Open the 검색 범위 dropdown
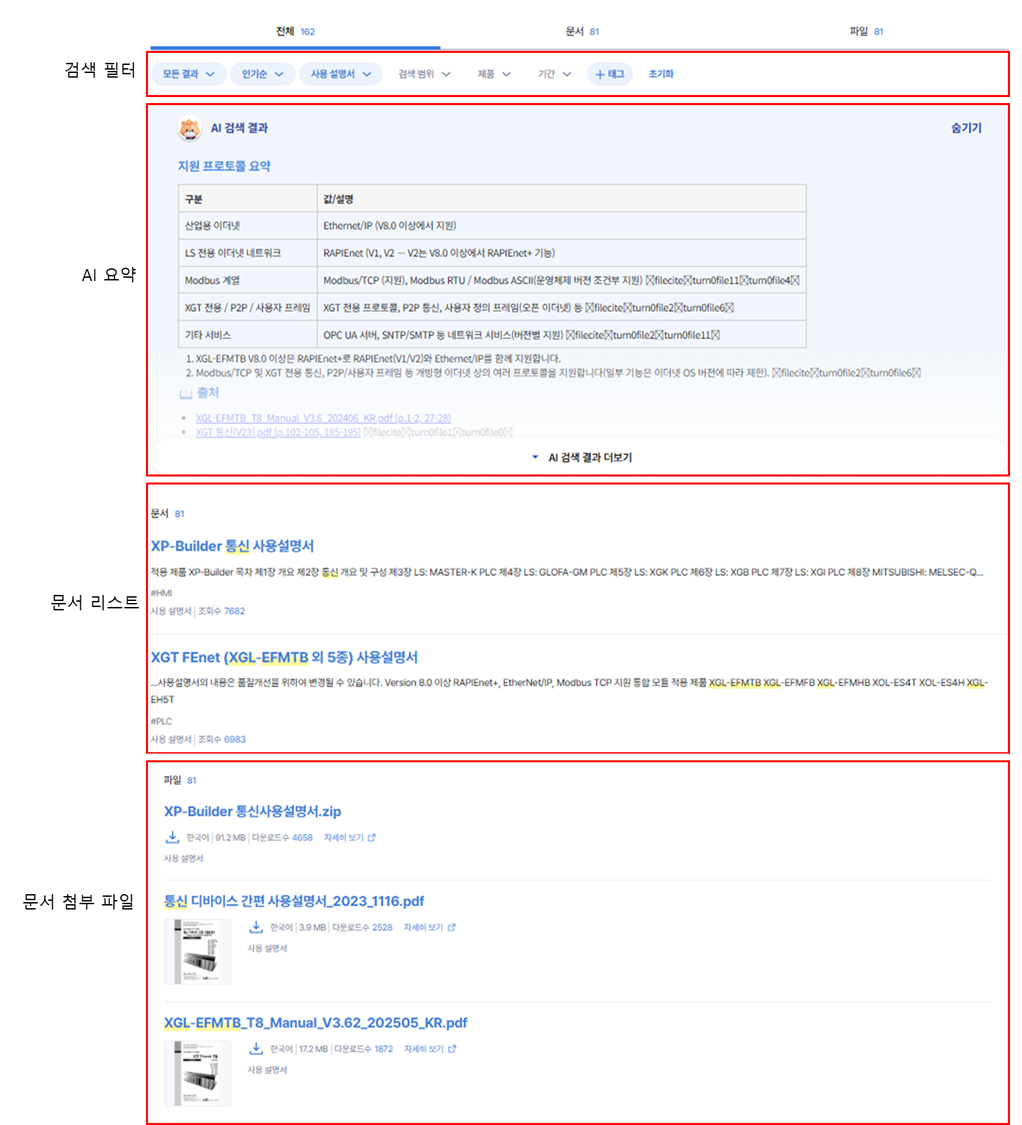The image size is (1022, 1125). (424, 74)
